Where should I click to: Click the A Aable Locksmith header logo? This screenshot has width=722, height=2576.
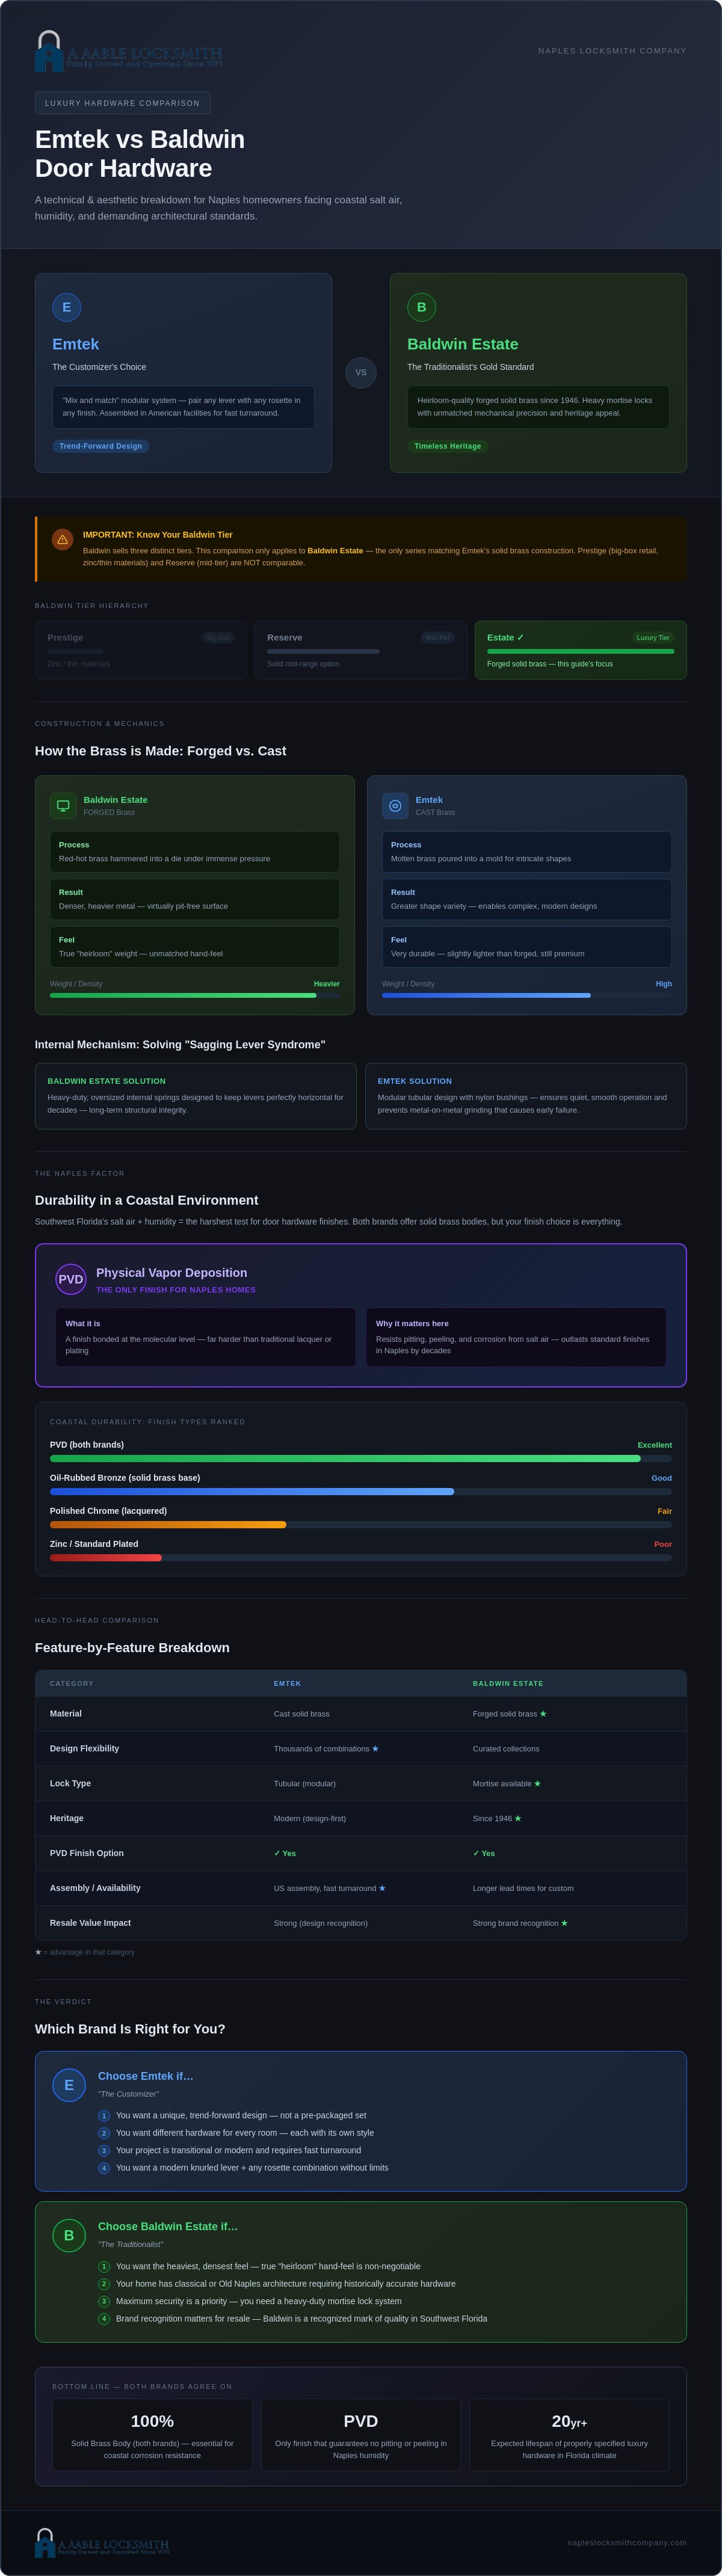129,51
